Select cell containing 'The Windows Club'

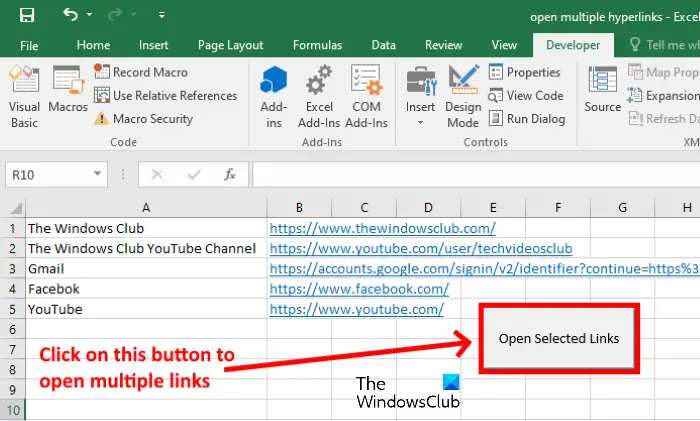click(146, 229)
